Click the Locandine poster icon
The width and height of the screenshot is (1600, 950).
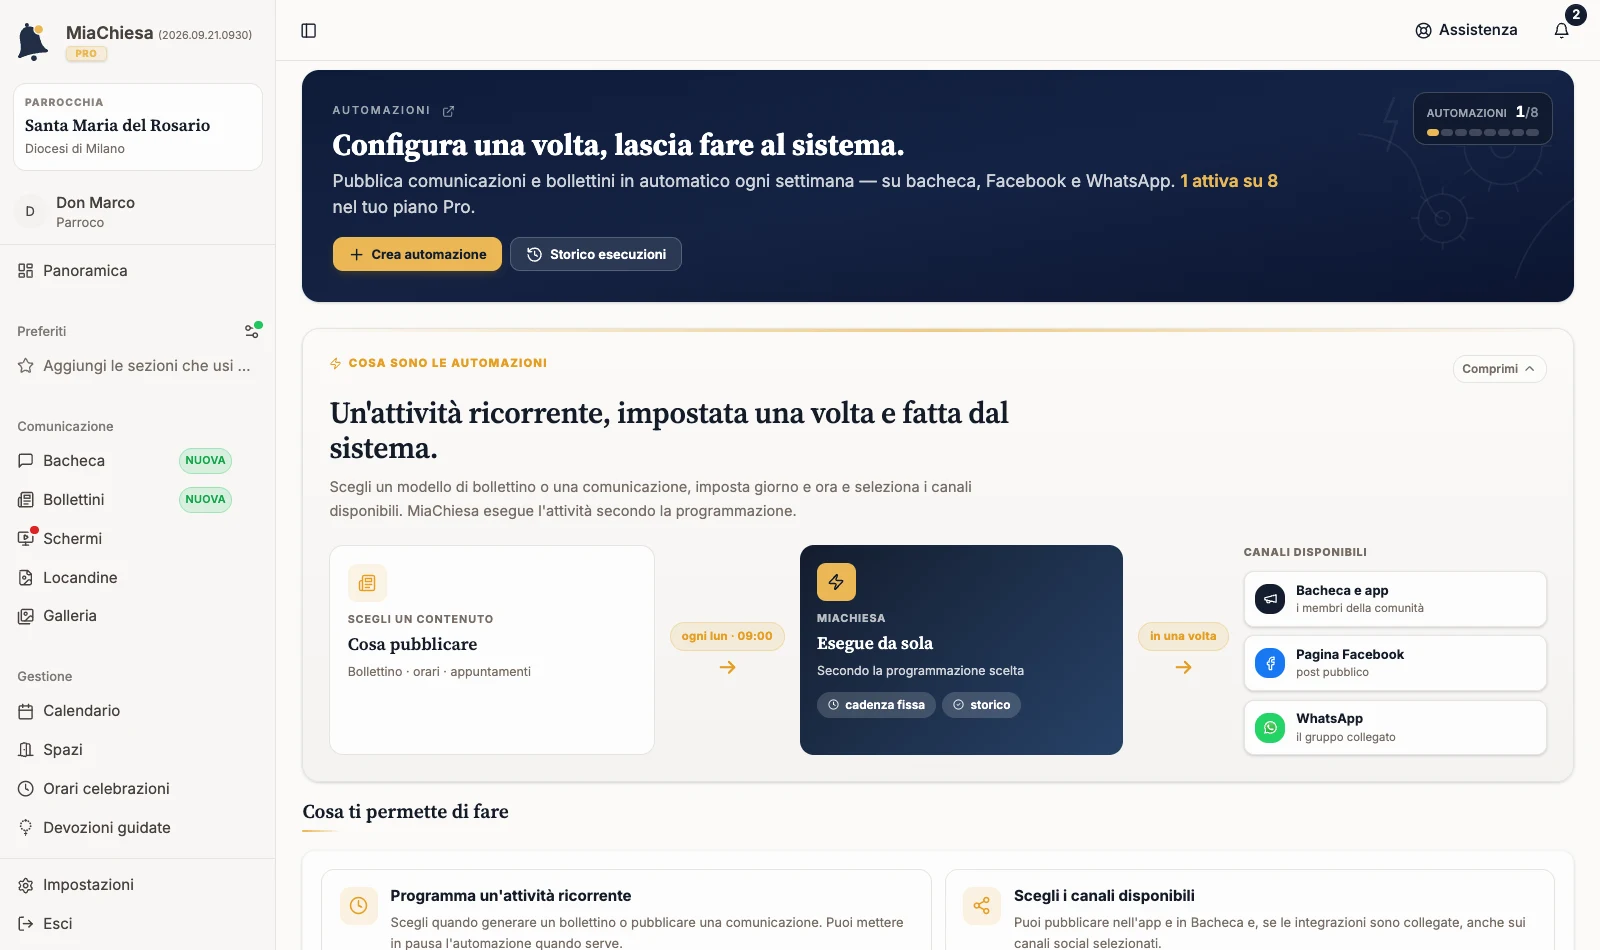point(26,578)
